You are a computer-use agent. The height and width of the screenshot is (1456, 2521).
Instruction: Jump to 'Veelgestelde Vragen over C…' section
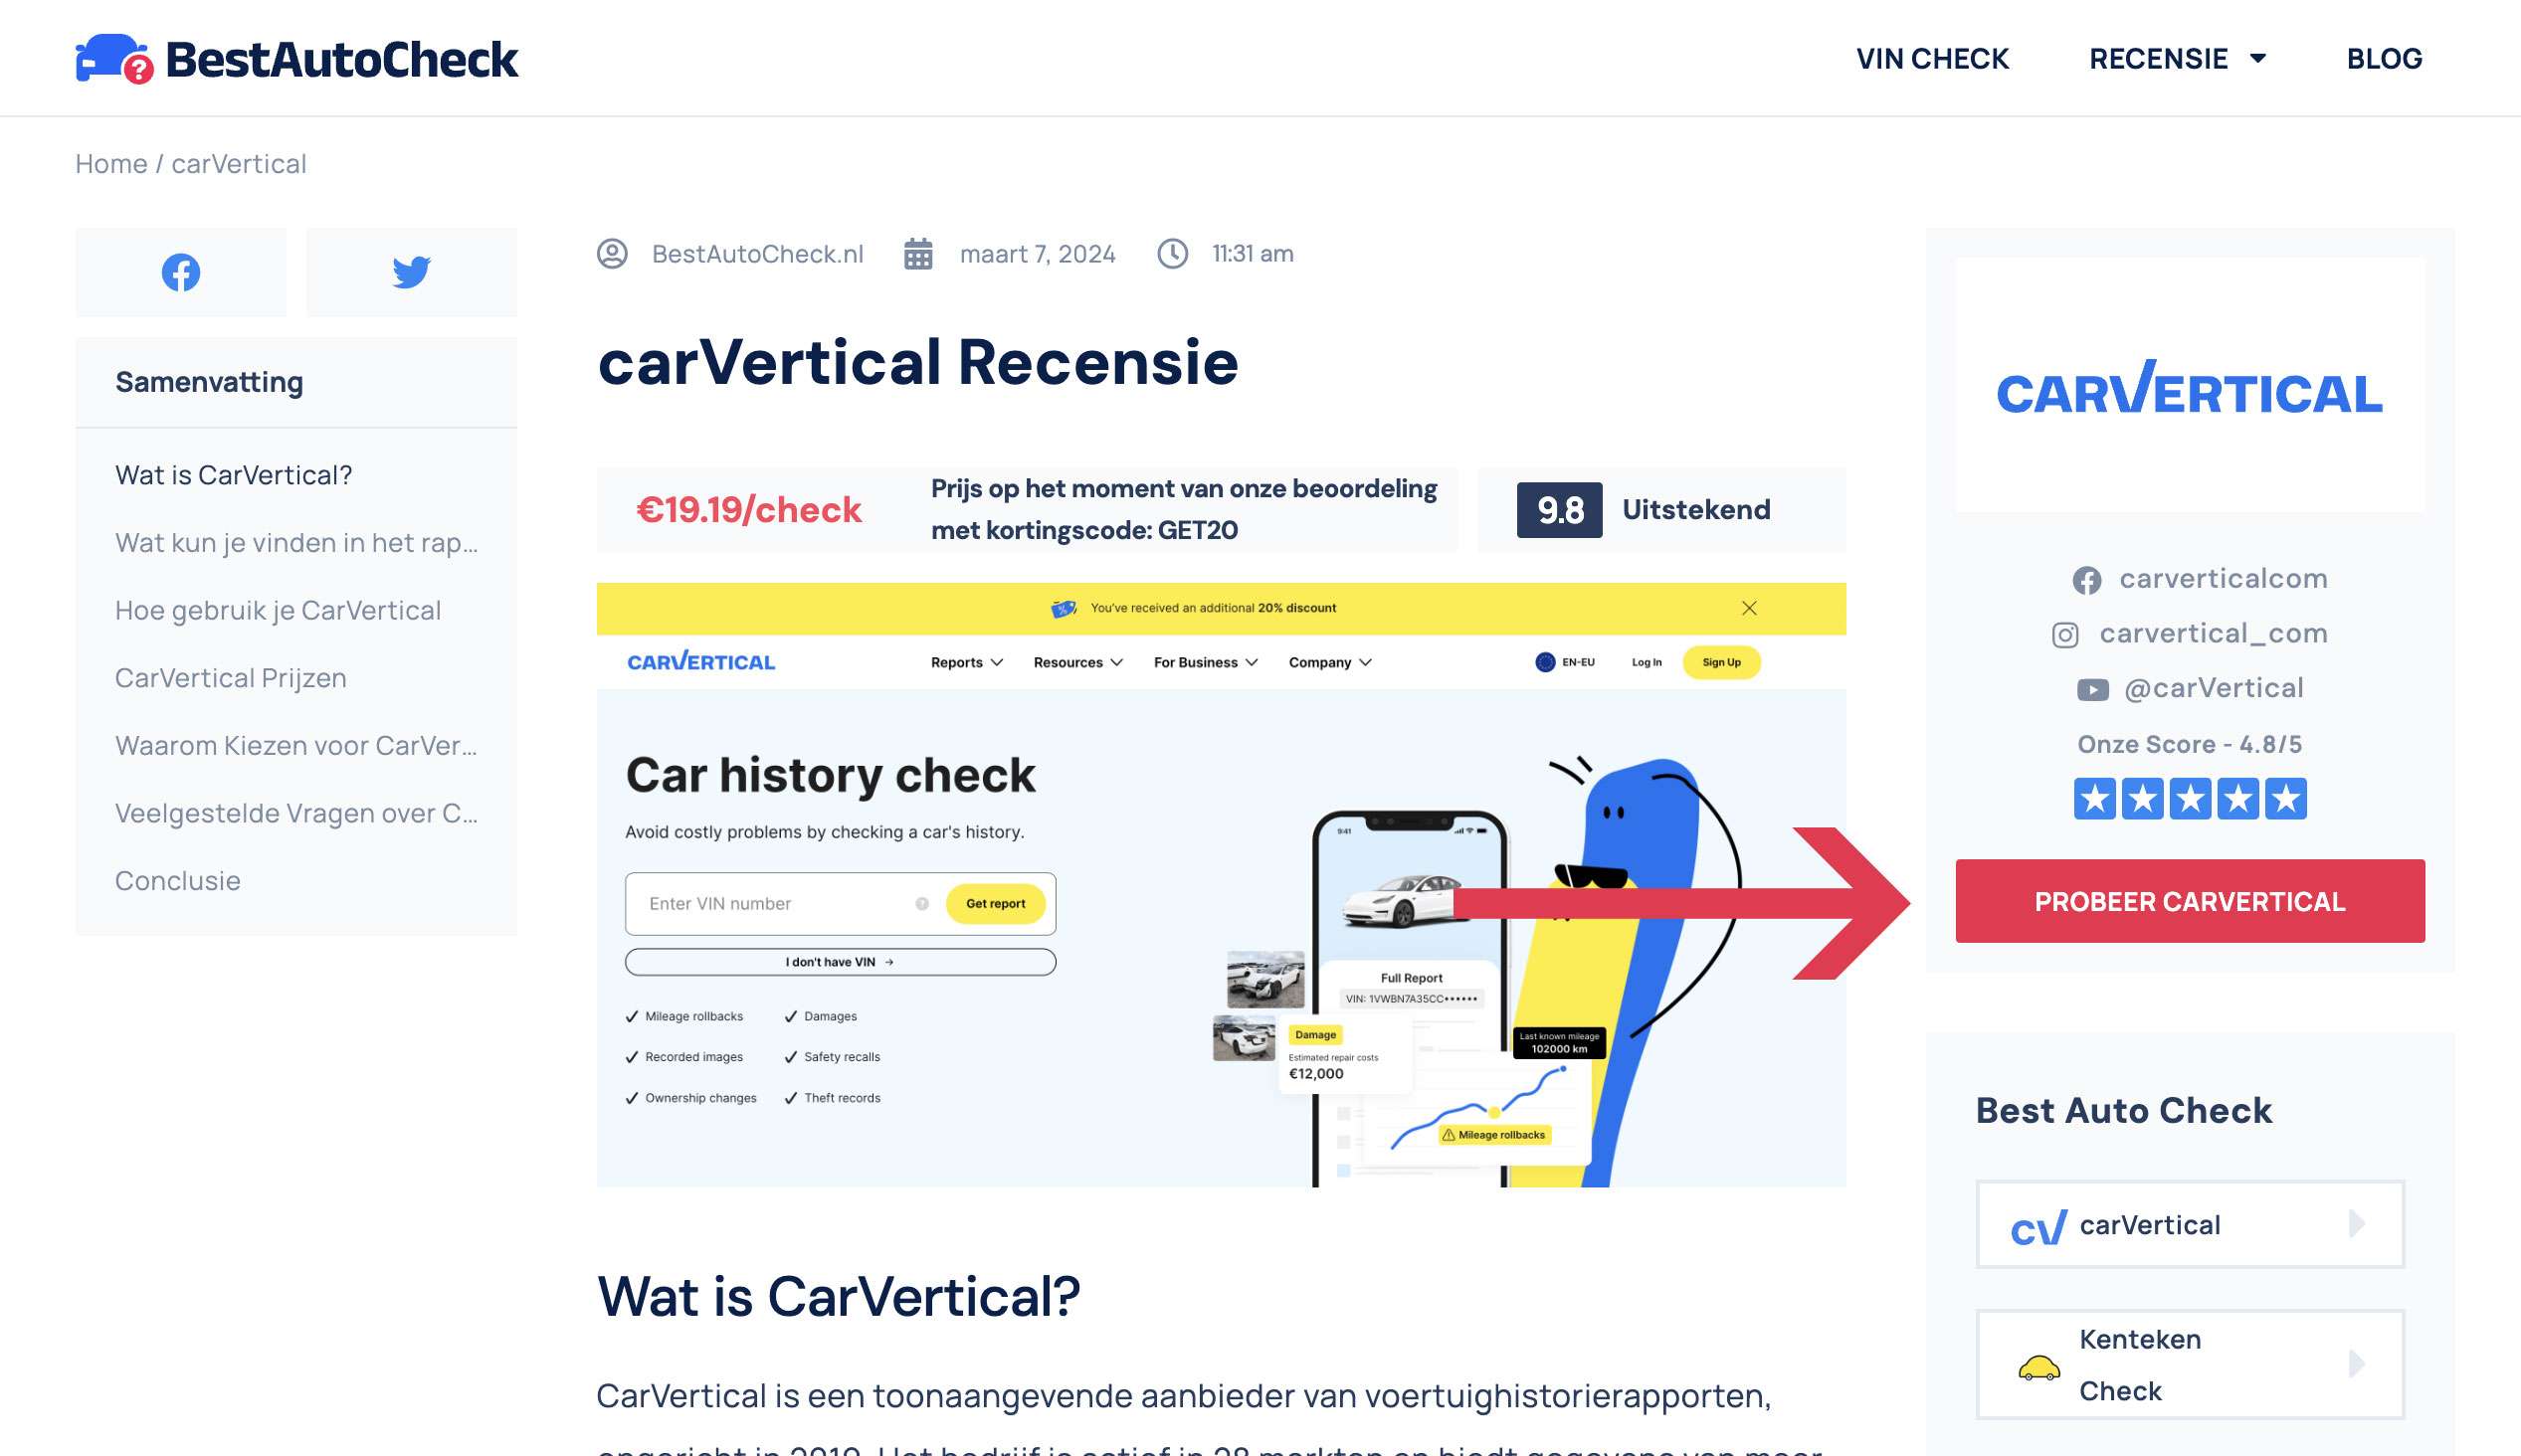[x=296, y=814]
